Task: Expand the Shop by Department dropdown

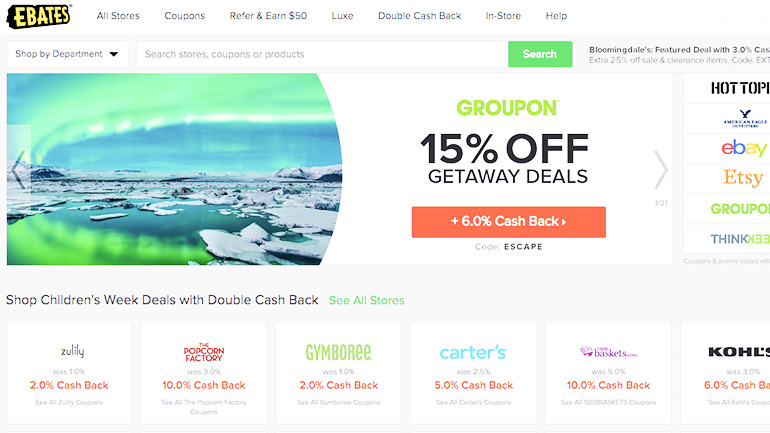Action: [67, 54]
